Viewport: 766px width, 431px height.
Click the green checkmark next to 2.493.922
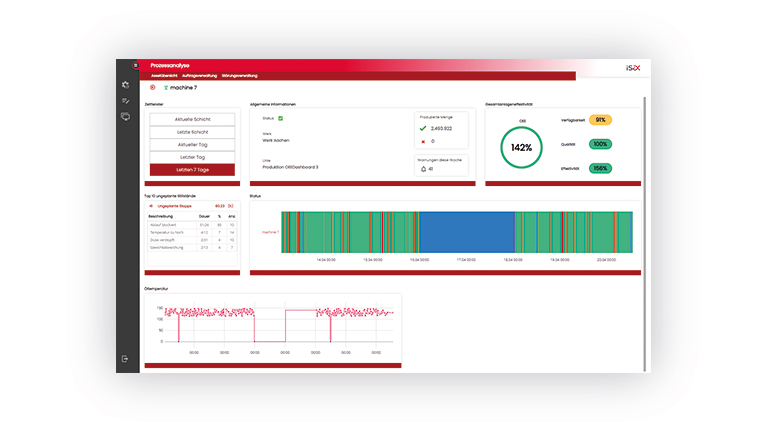pyautogui.click(x=423, y=129)
